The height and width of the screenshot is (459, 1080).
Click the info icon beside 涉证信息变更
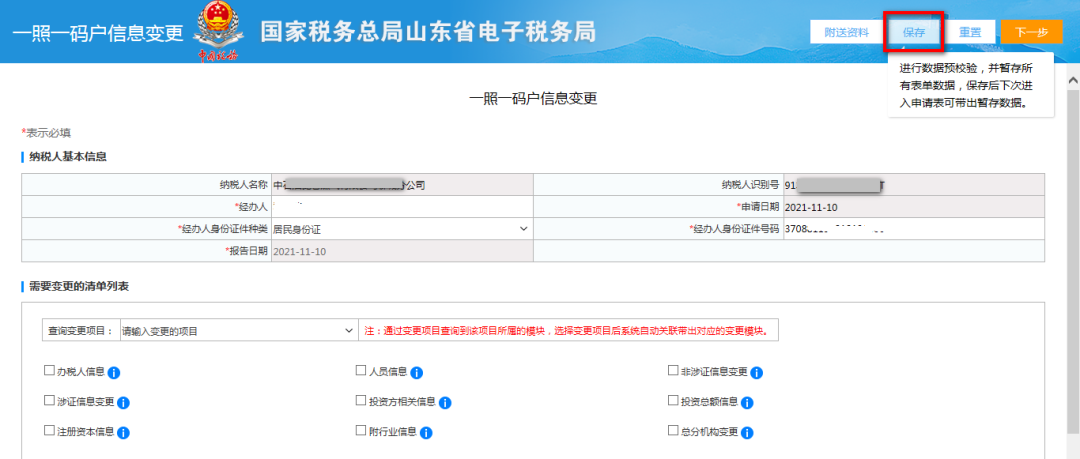124,403
